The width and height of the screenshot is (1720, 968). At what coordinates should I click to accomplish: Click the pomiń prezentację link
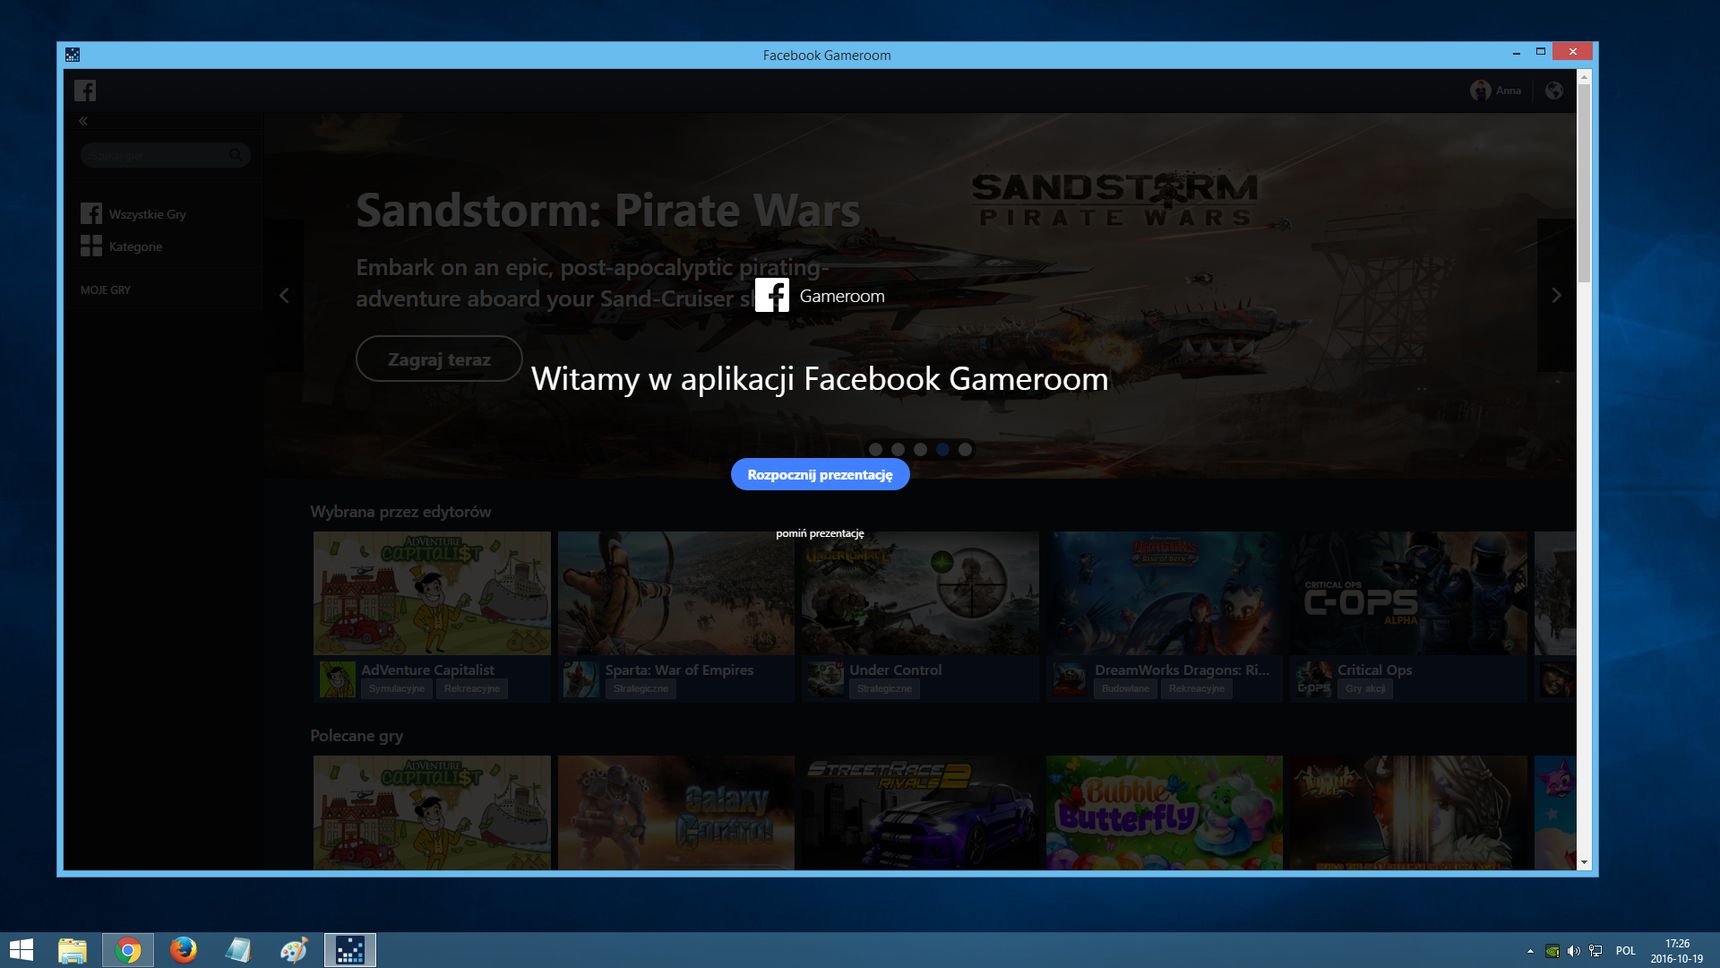tap(820, 533)
